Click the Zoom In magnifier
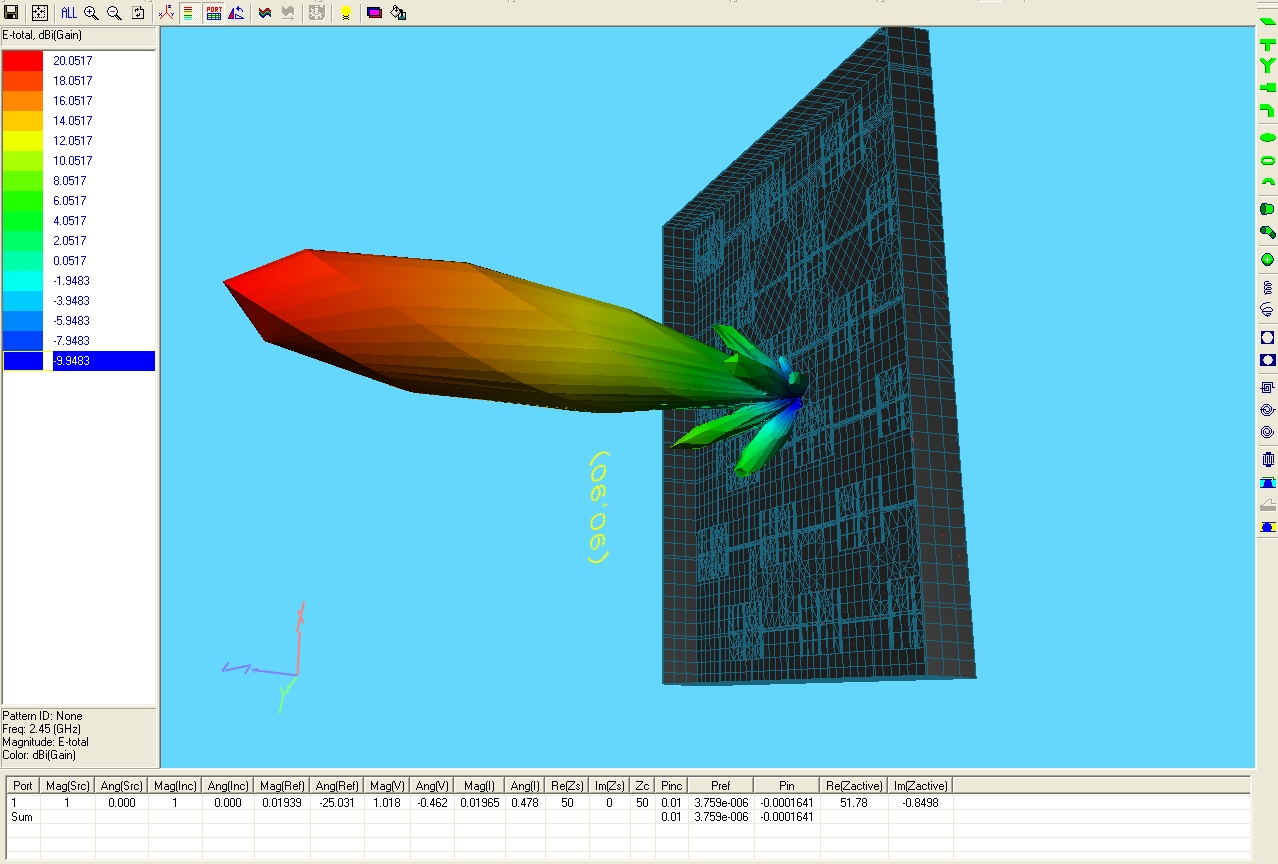 pyautogui.click(x=91, y=13)
